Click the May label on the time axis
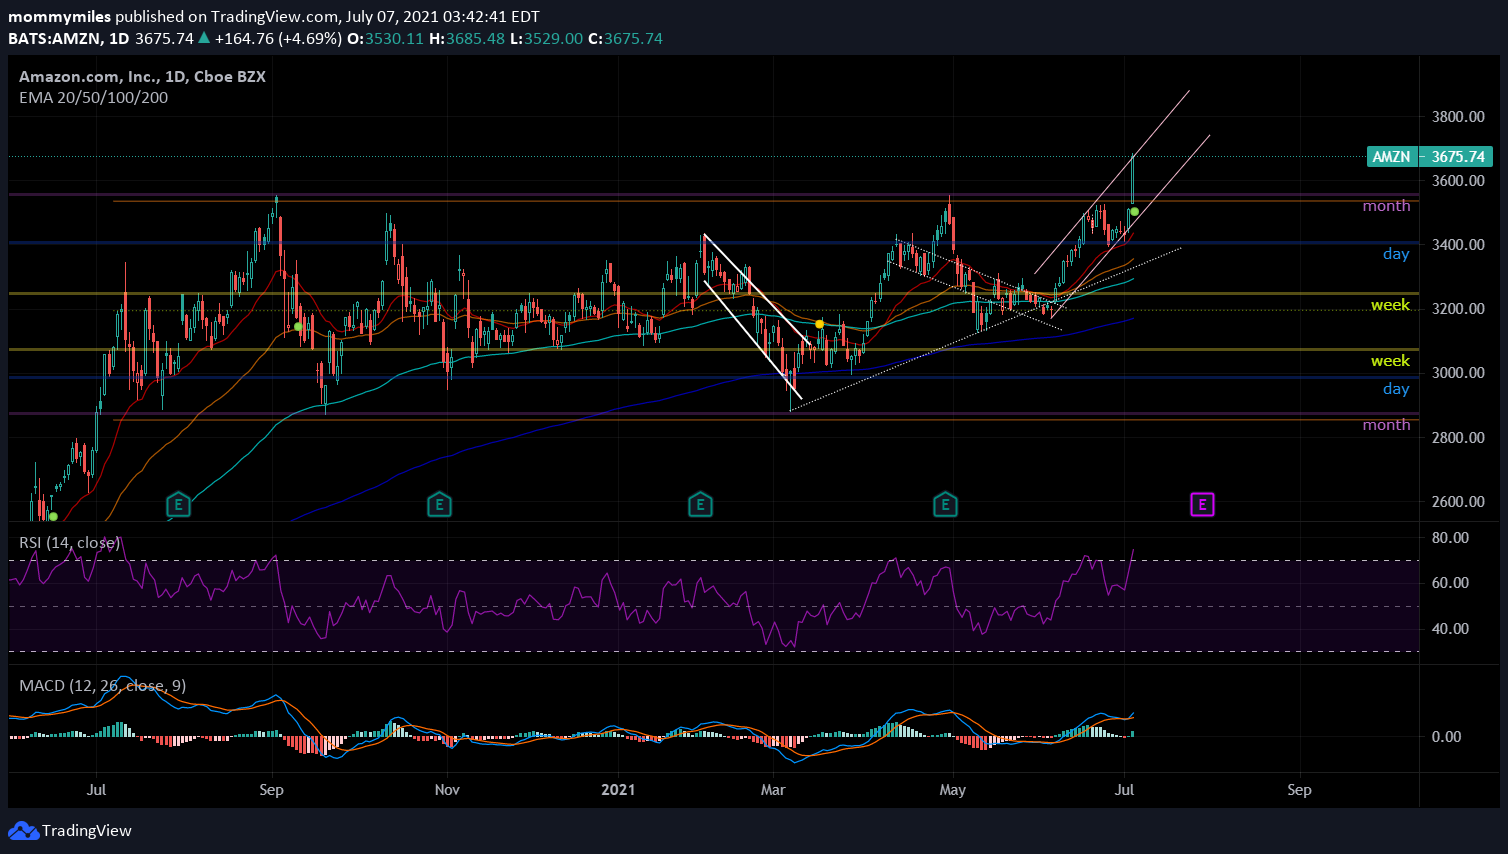This screenshot has height=854, width=1508. click(953, 790)
